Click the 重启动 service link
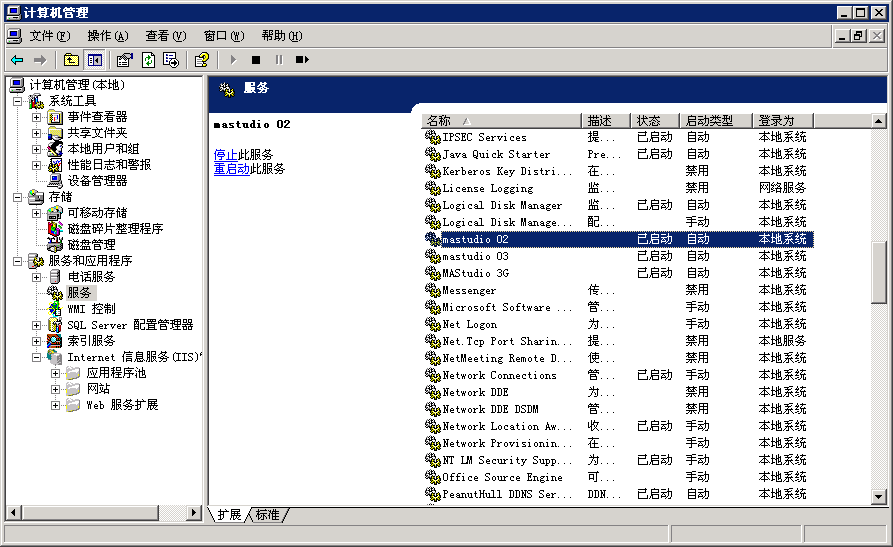 pos(231,169)
